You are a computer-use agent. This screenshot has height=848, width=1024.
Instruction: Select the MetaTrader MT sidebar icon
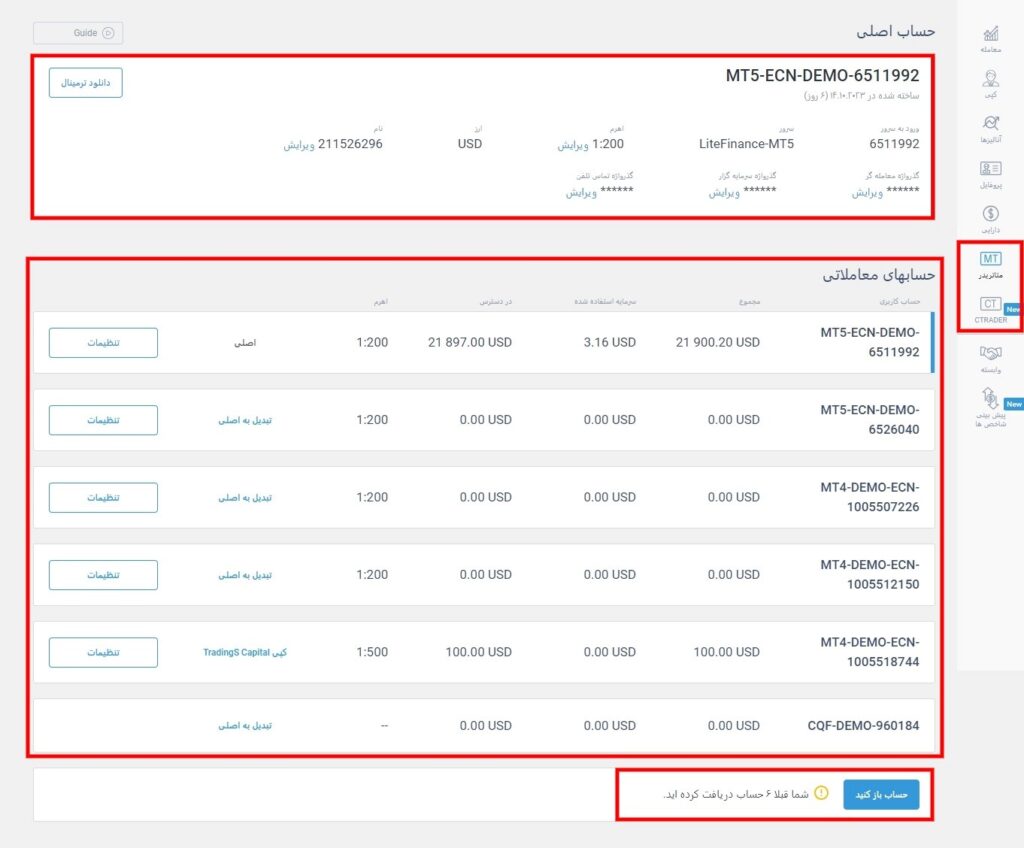point(990,260)
